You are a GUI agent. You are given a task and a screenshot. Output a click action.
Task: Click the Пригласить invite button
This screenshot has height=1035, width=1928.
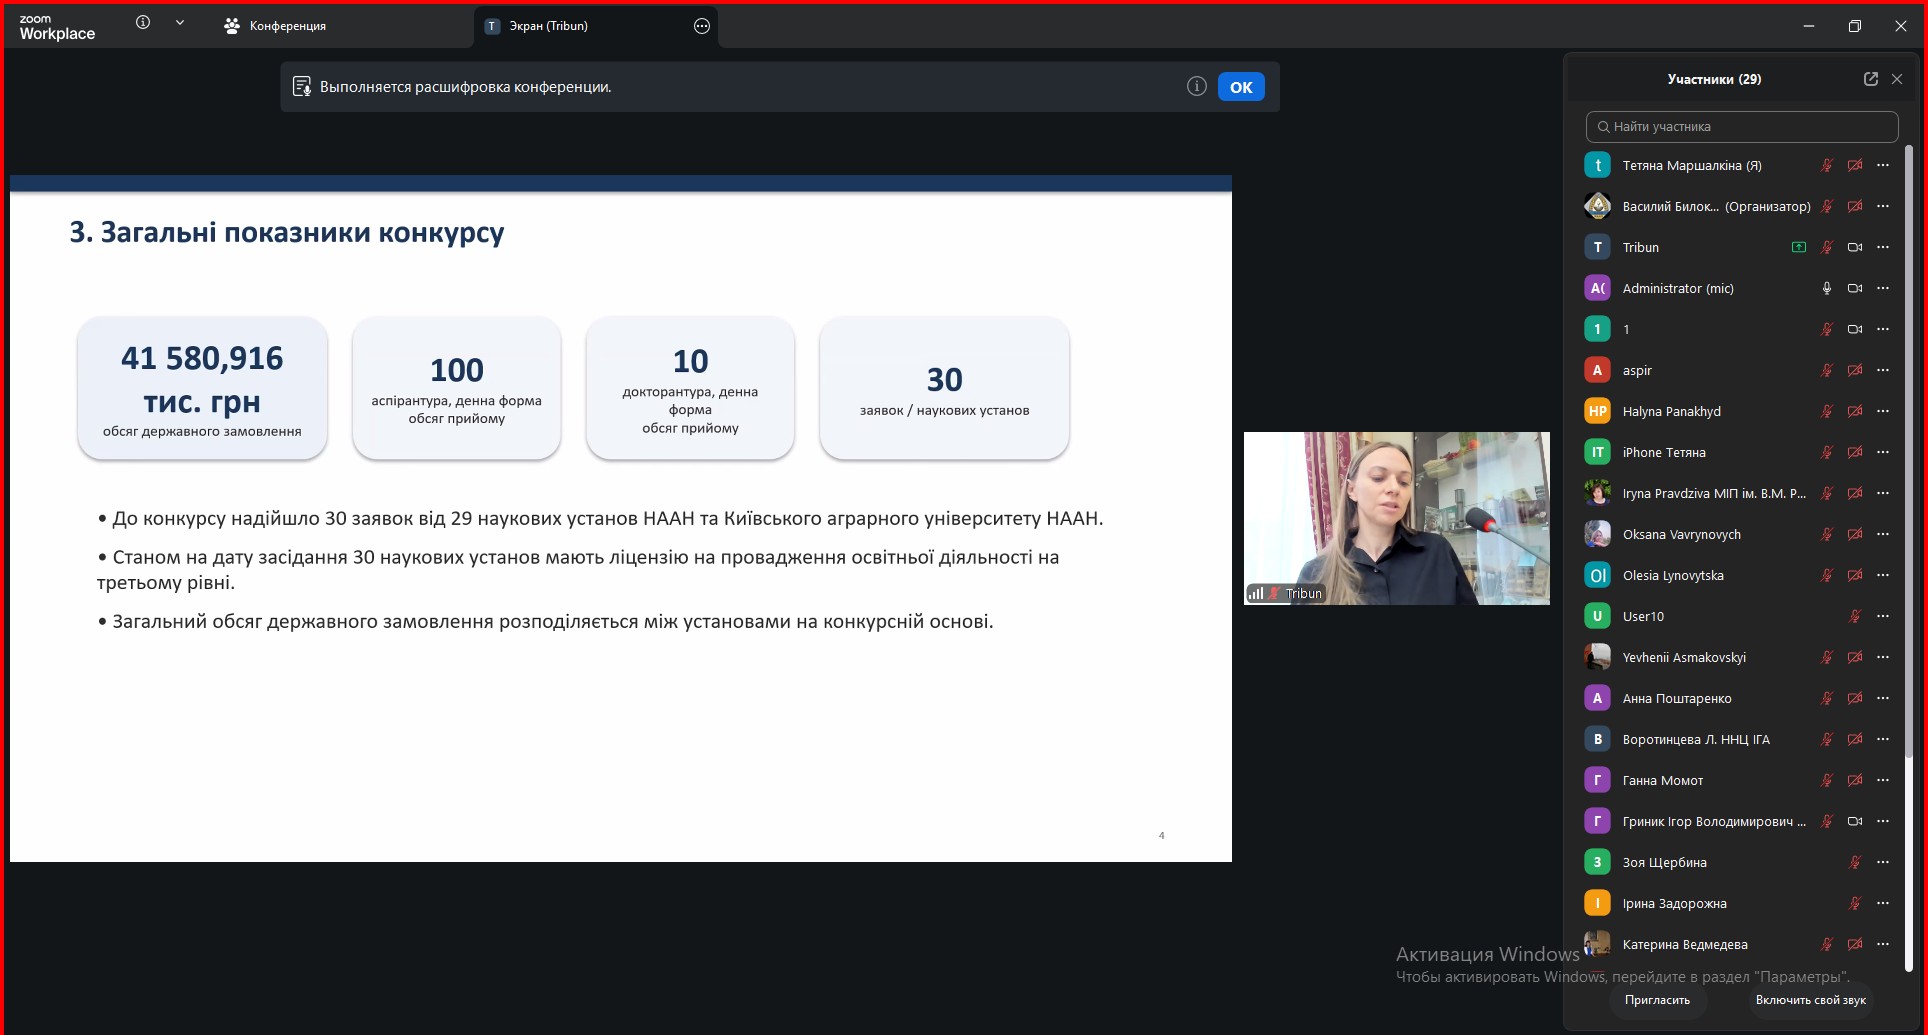pos(1657,1000)
